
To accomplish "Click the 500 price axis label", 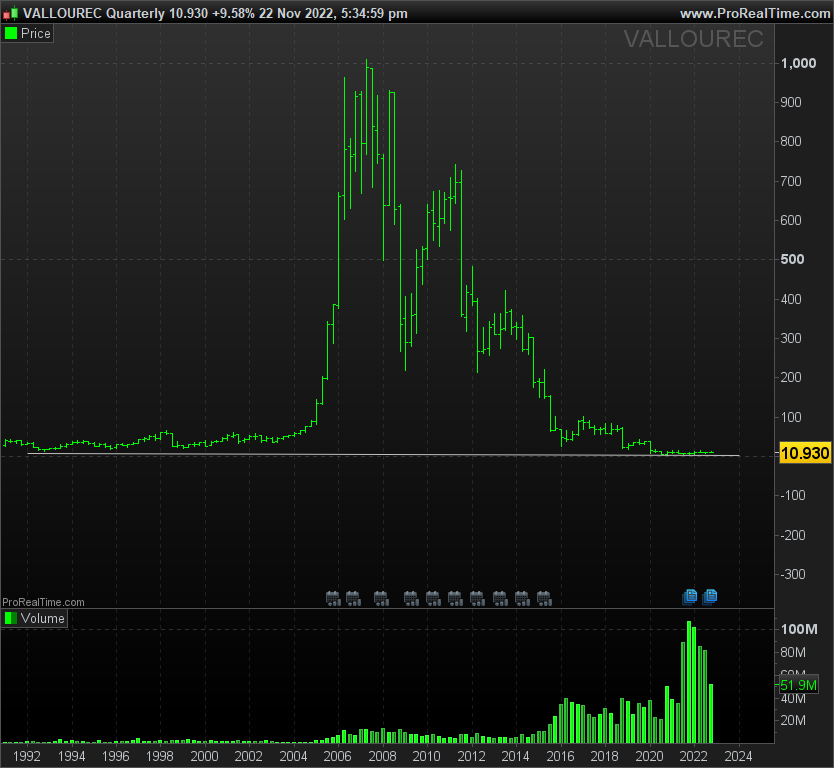I will pos(792,260).
